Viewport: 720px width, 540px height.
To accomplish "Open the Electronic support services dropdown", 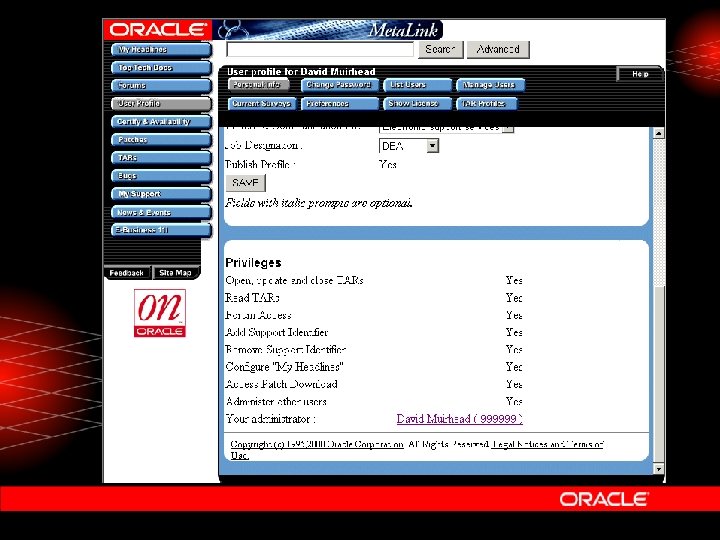I will point(446,128).
